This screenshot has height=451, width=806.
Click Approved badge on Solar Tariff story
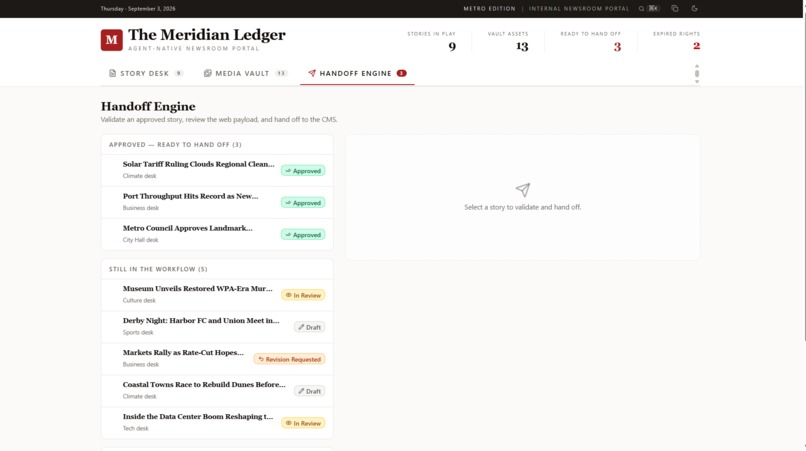[x=303, y=171]
